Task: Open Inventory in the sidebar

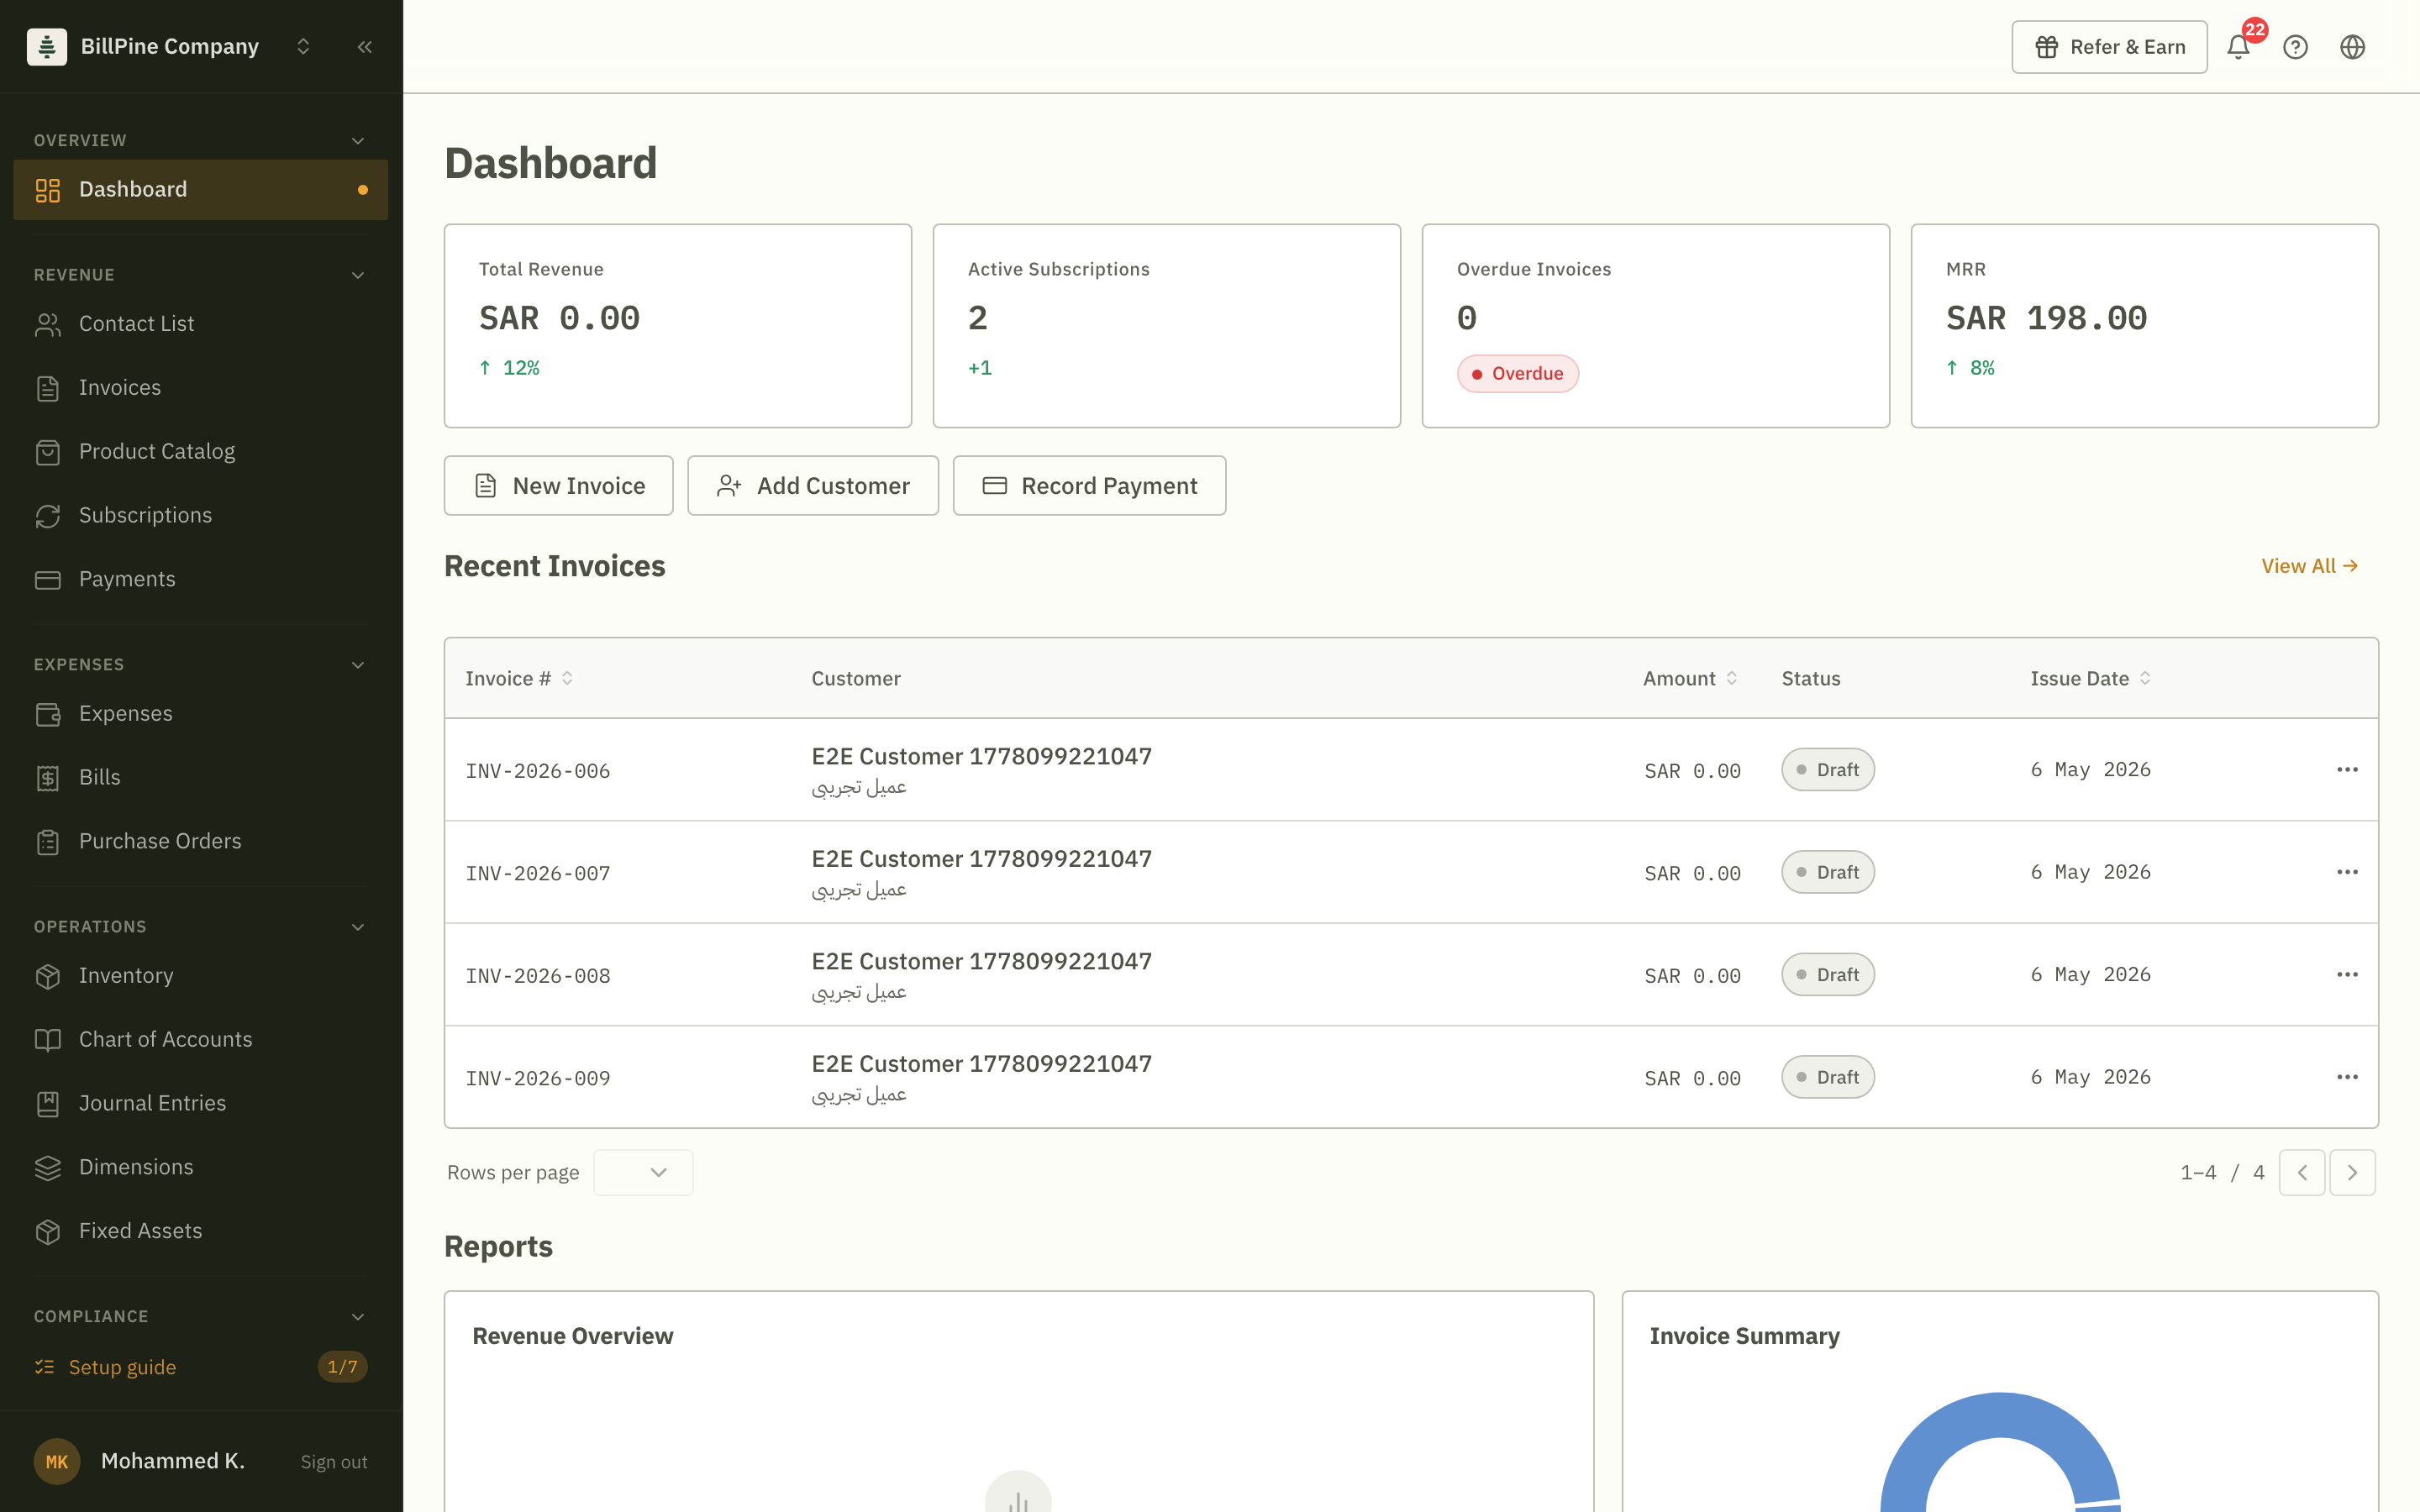Action: click(x=201, y=976)
